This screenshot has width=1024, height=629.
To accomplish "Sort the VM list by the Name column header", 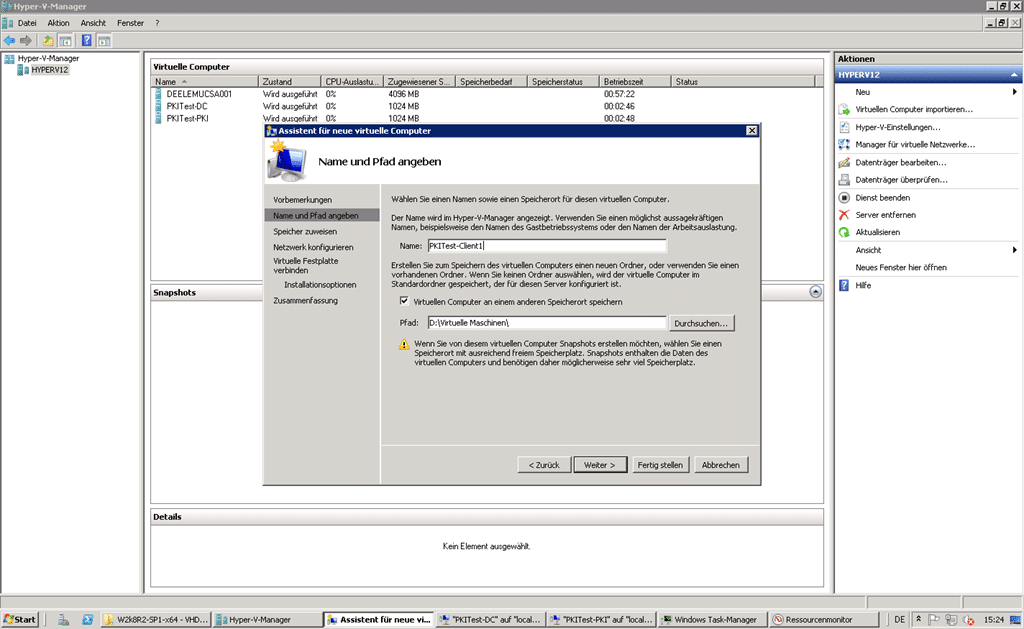I will [x=204, y=82].
